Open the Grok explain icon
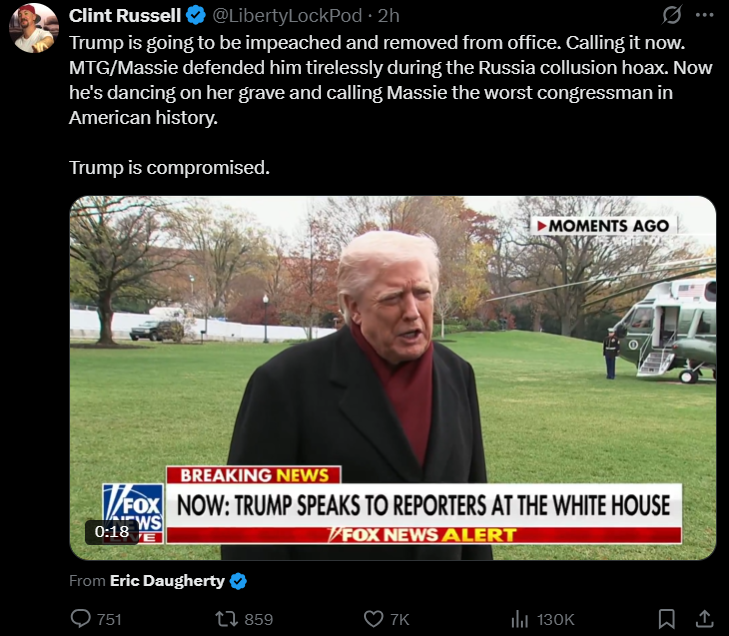Viewport: 729px width, 636px height. click(x=672, y=15)
